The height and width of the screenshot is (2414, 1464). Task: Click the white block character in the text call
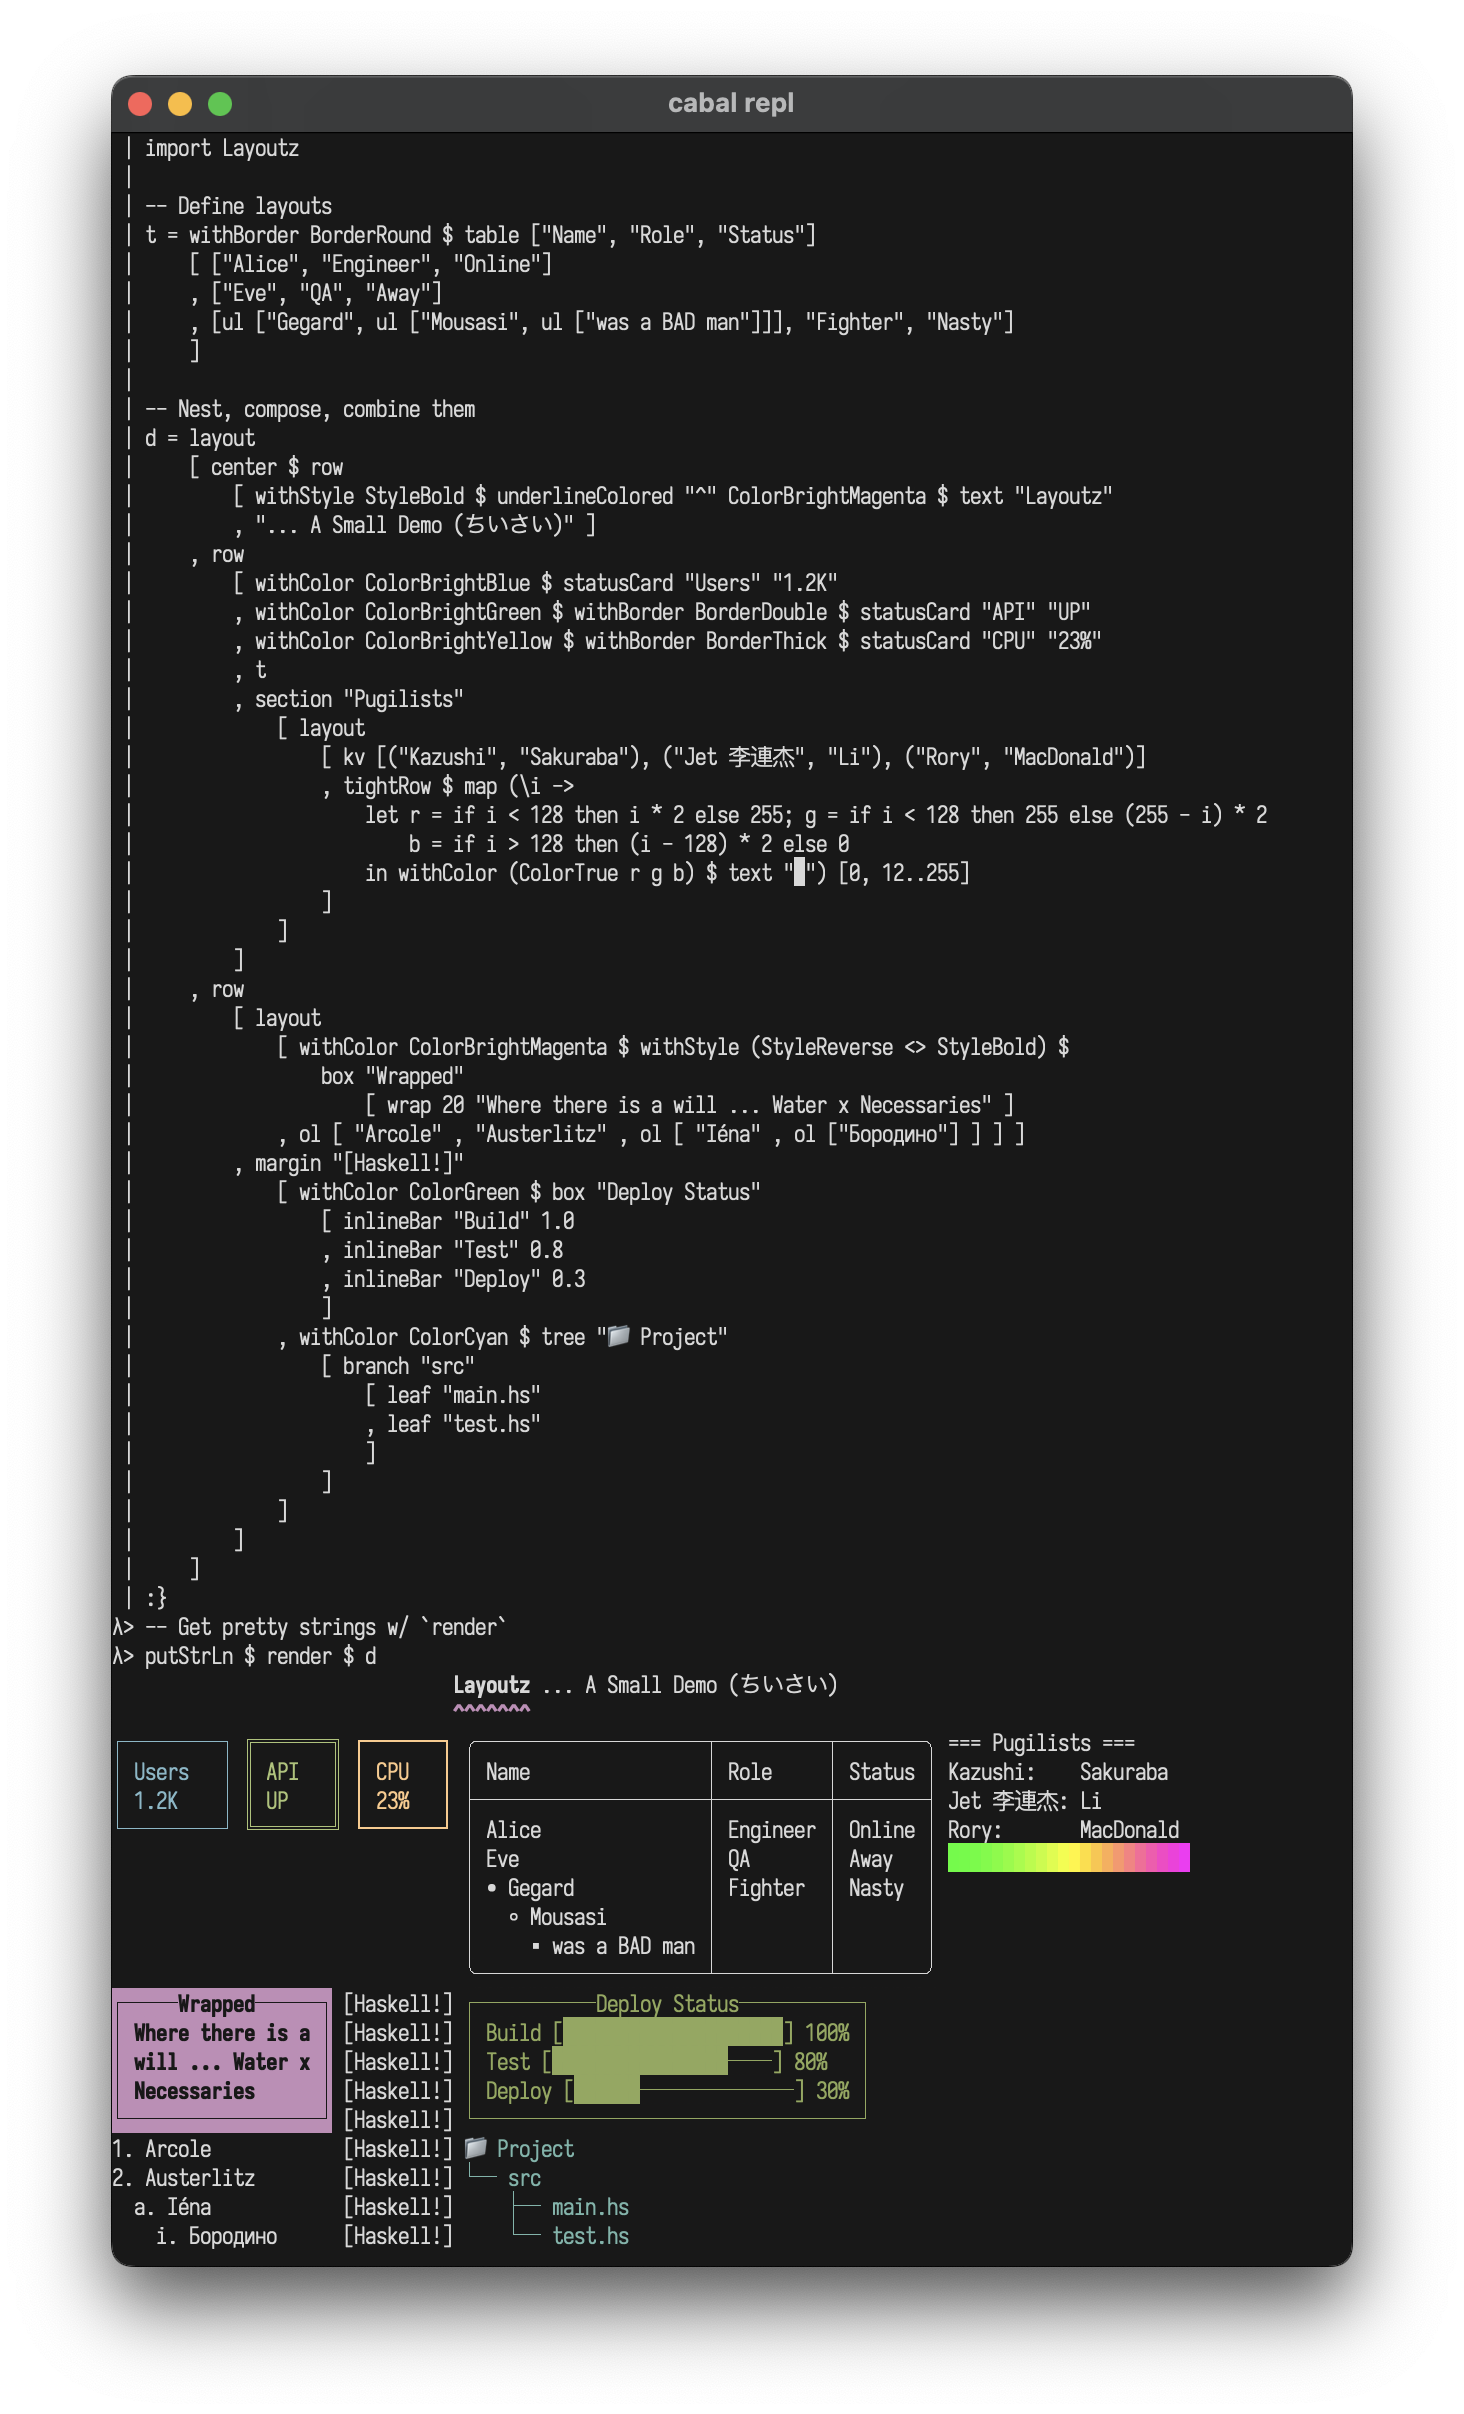tap(799, 873)
